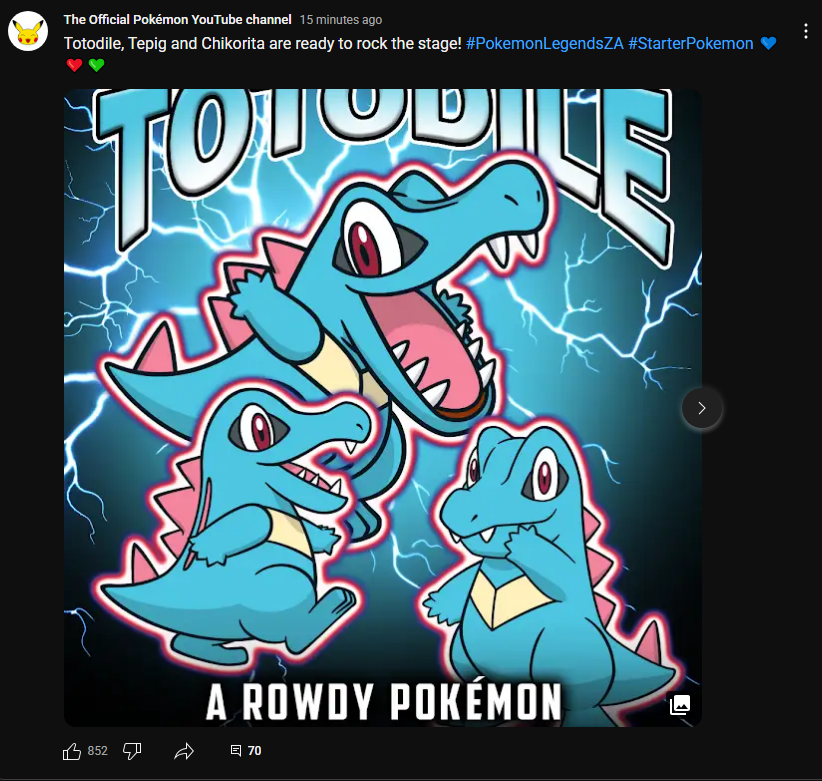Dislike the post with the thumbs-down icon
This screenshot has width=822, height=781.
pyautogui.click(x=132, y=751)
